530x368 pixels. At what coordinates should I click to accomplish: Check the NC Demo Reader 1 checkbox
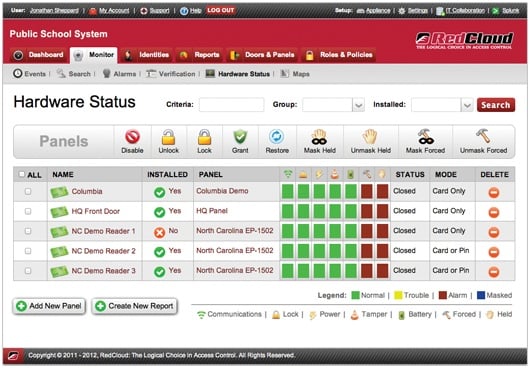(28, 231)
